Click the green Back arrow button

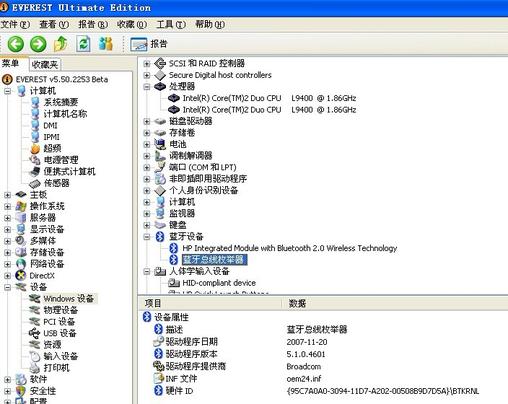click(16, 44)
